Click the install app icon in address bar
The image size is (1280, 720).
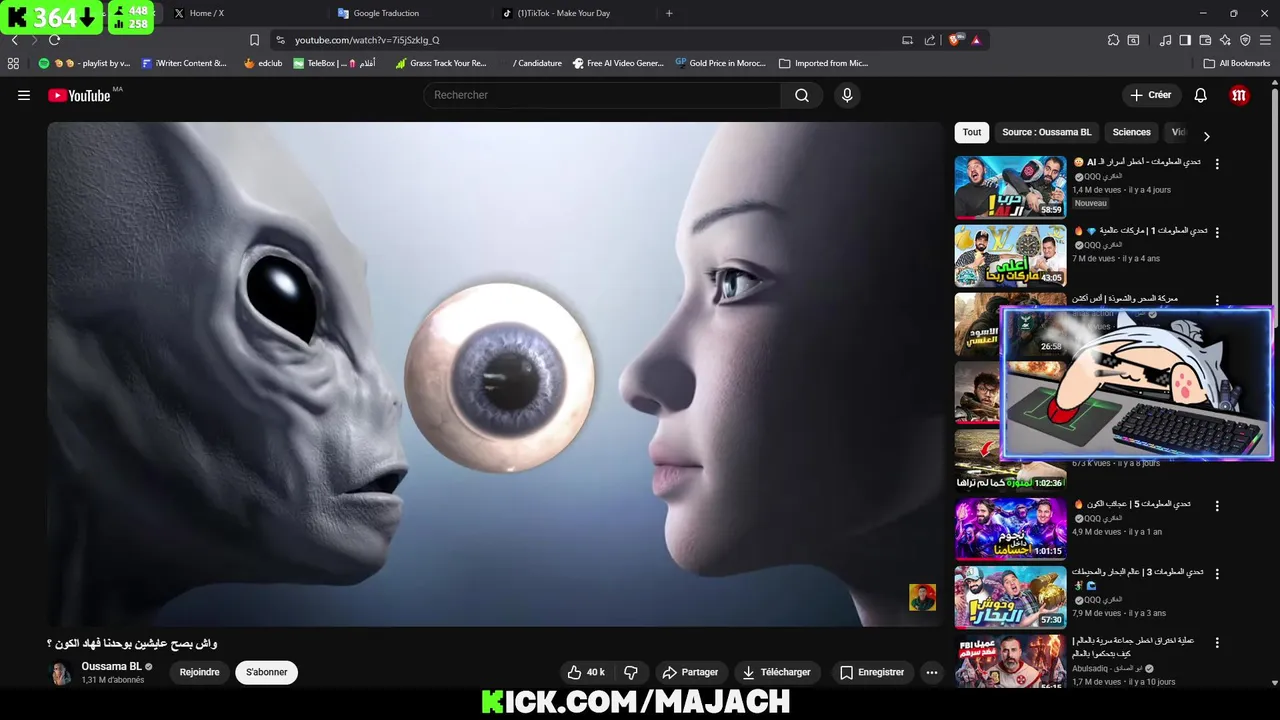[x=907, y=40]
